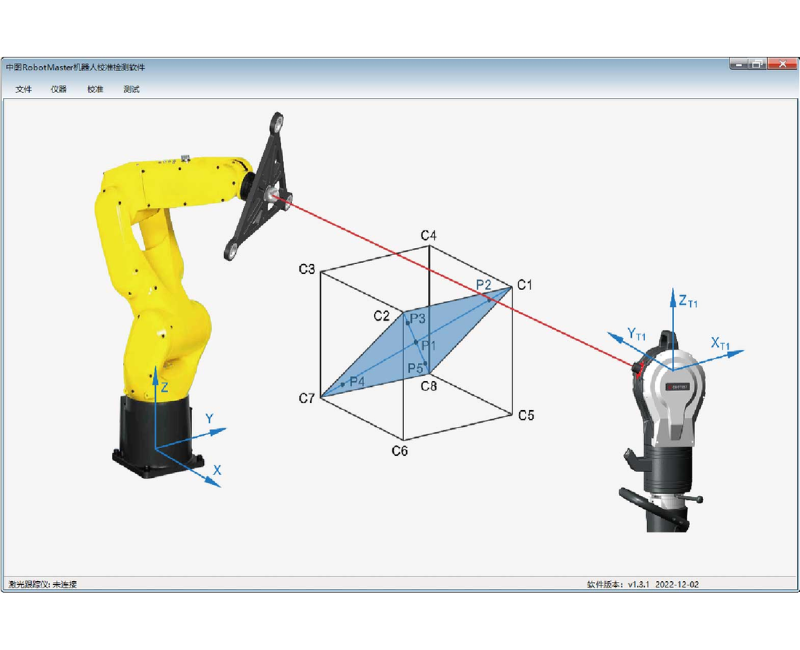Click the tracker XT1 axis label
Viewport: 800px width, 650px height.
[720, 343]
